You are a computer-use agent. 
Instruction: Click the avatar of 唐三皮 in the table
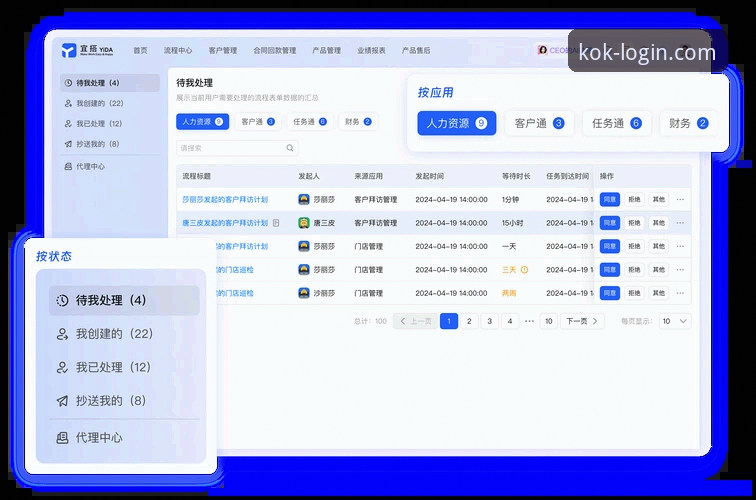coord(304,223)
